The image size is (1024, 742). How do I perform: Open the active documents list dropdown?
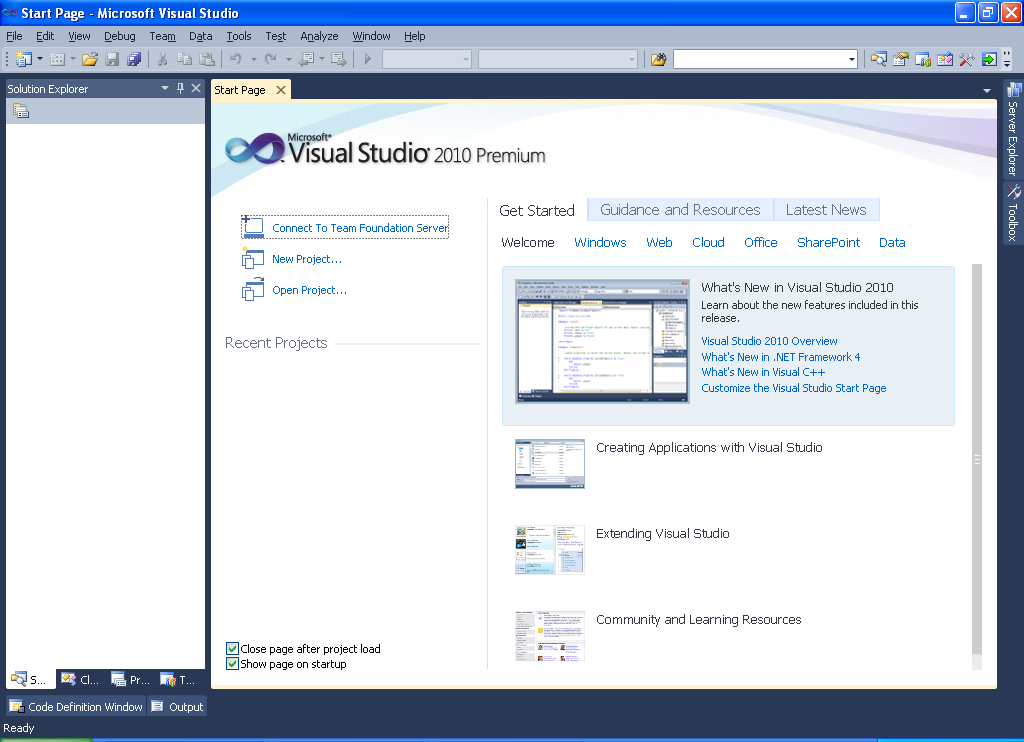coord(987,91)
